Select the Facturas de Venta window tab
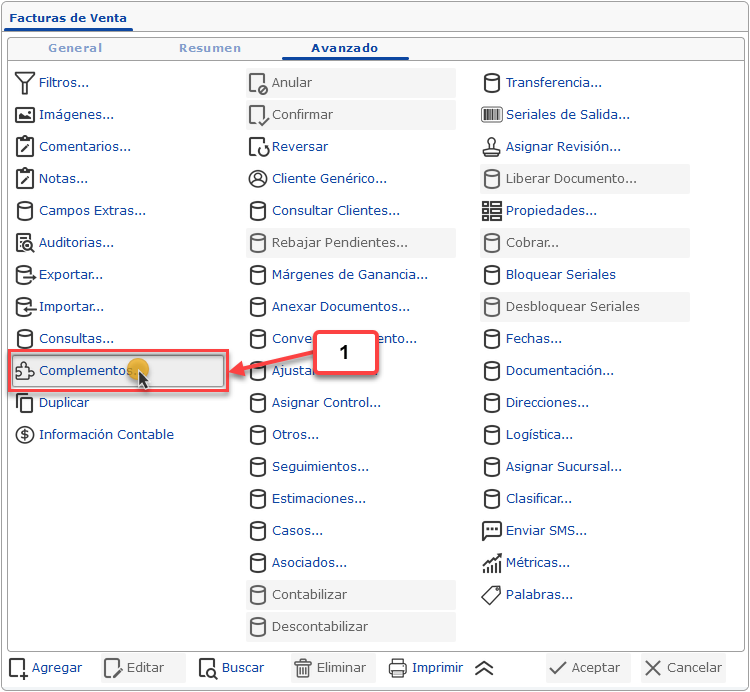This screenshot has height=692, width=750. (x=68, y=18)
